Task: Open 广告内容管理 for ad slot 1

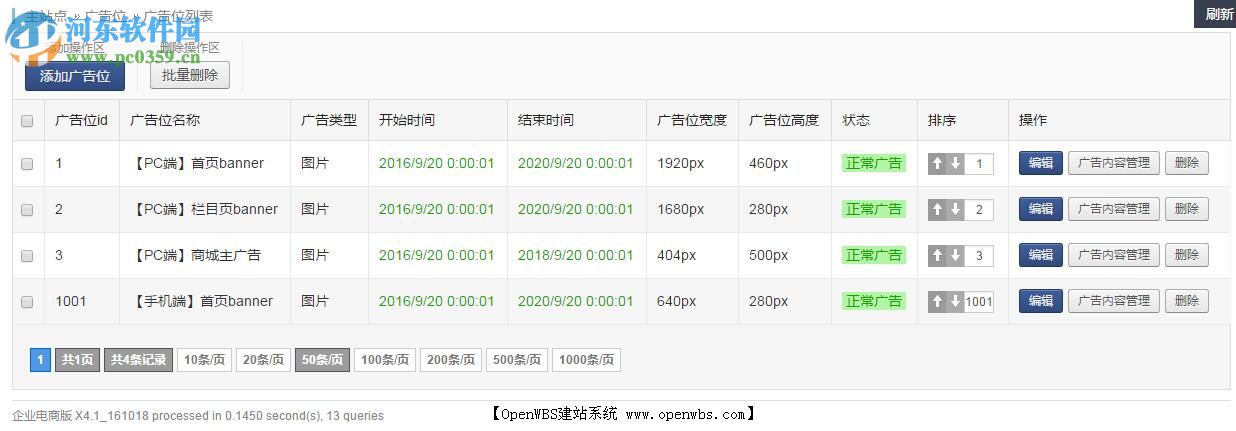Action: click(1114, 164)
